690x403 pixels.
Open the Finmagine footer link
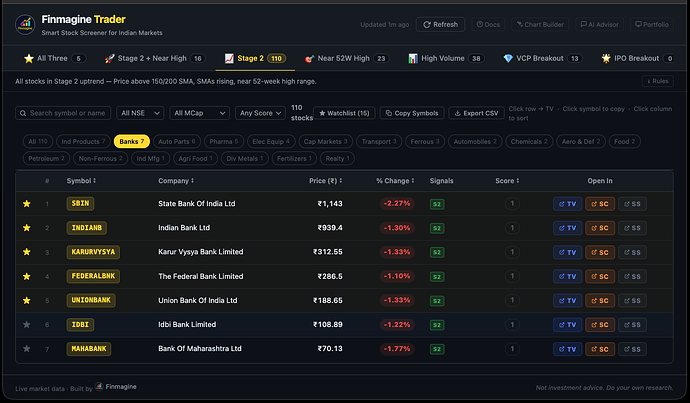(116, 387)
